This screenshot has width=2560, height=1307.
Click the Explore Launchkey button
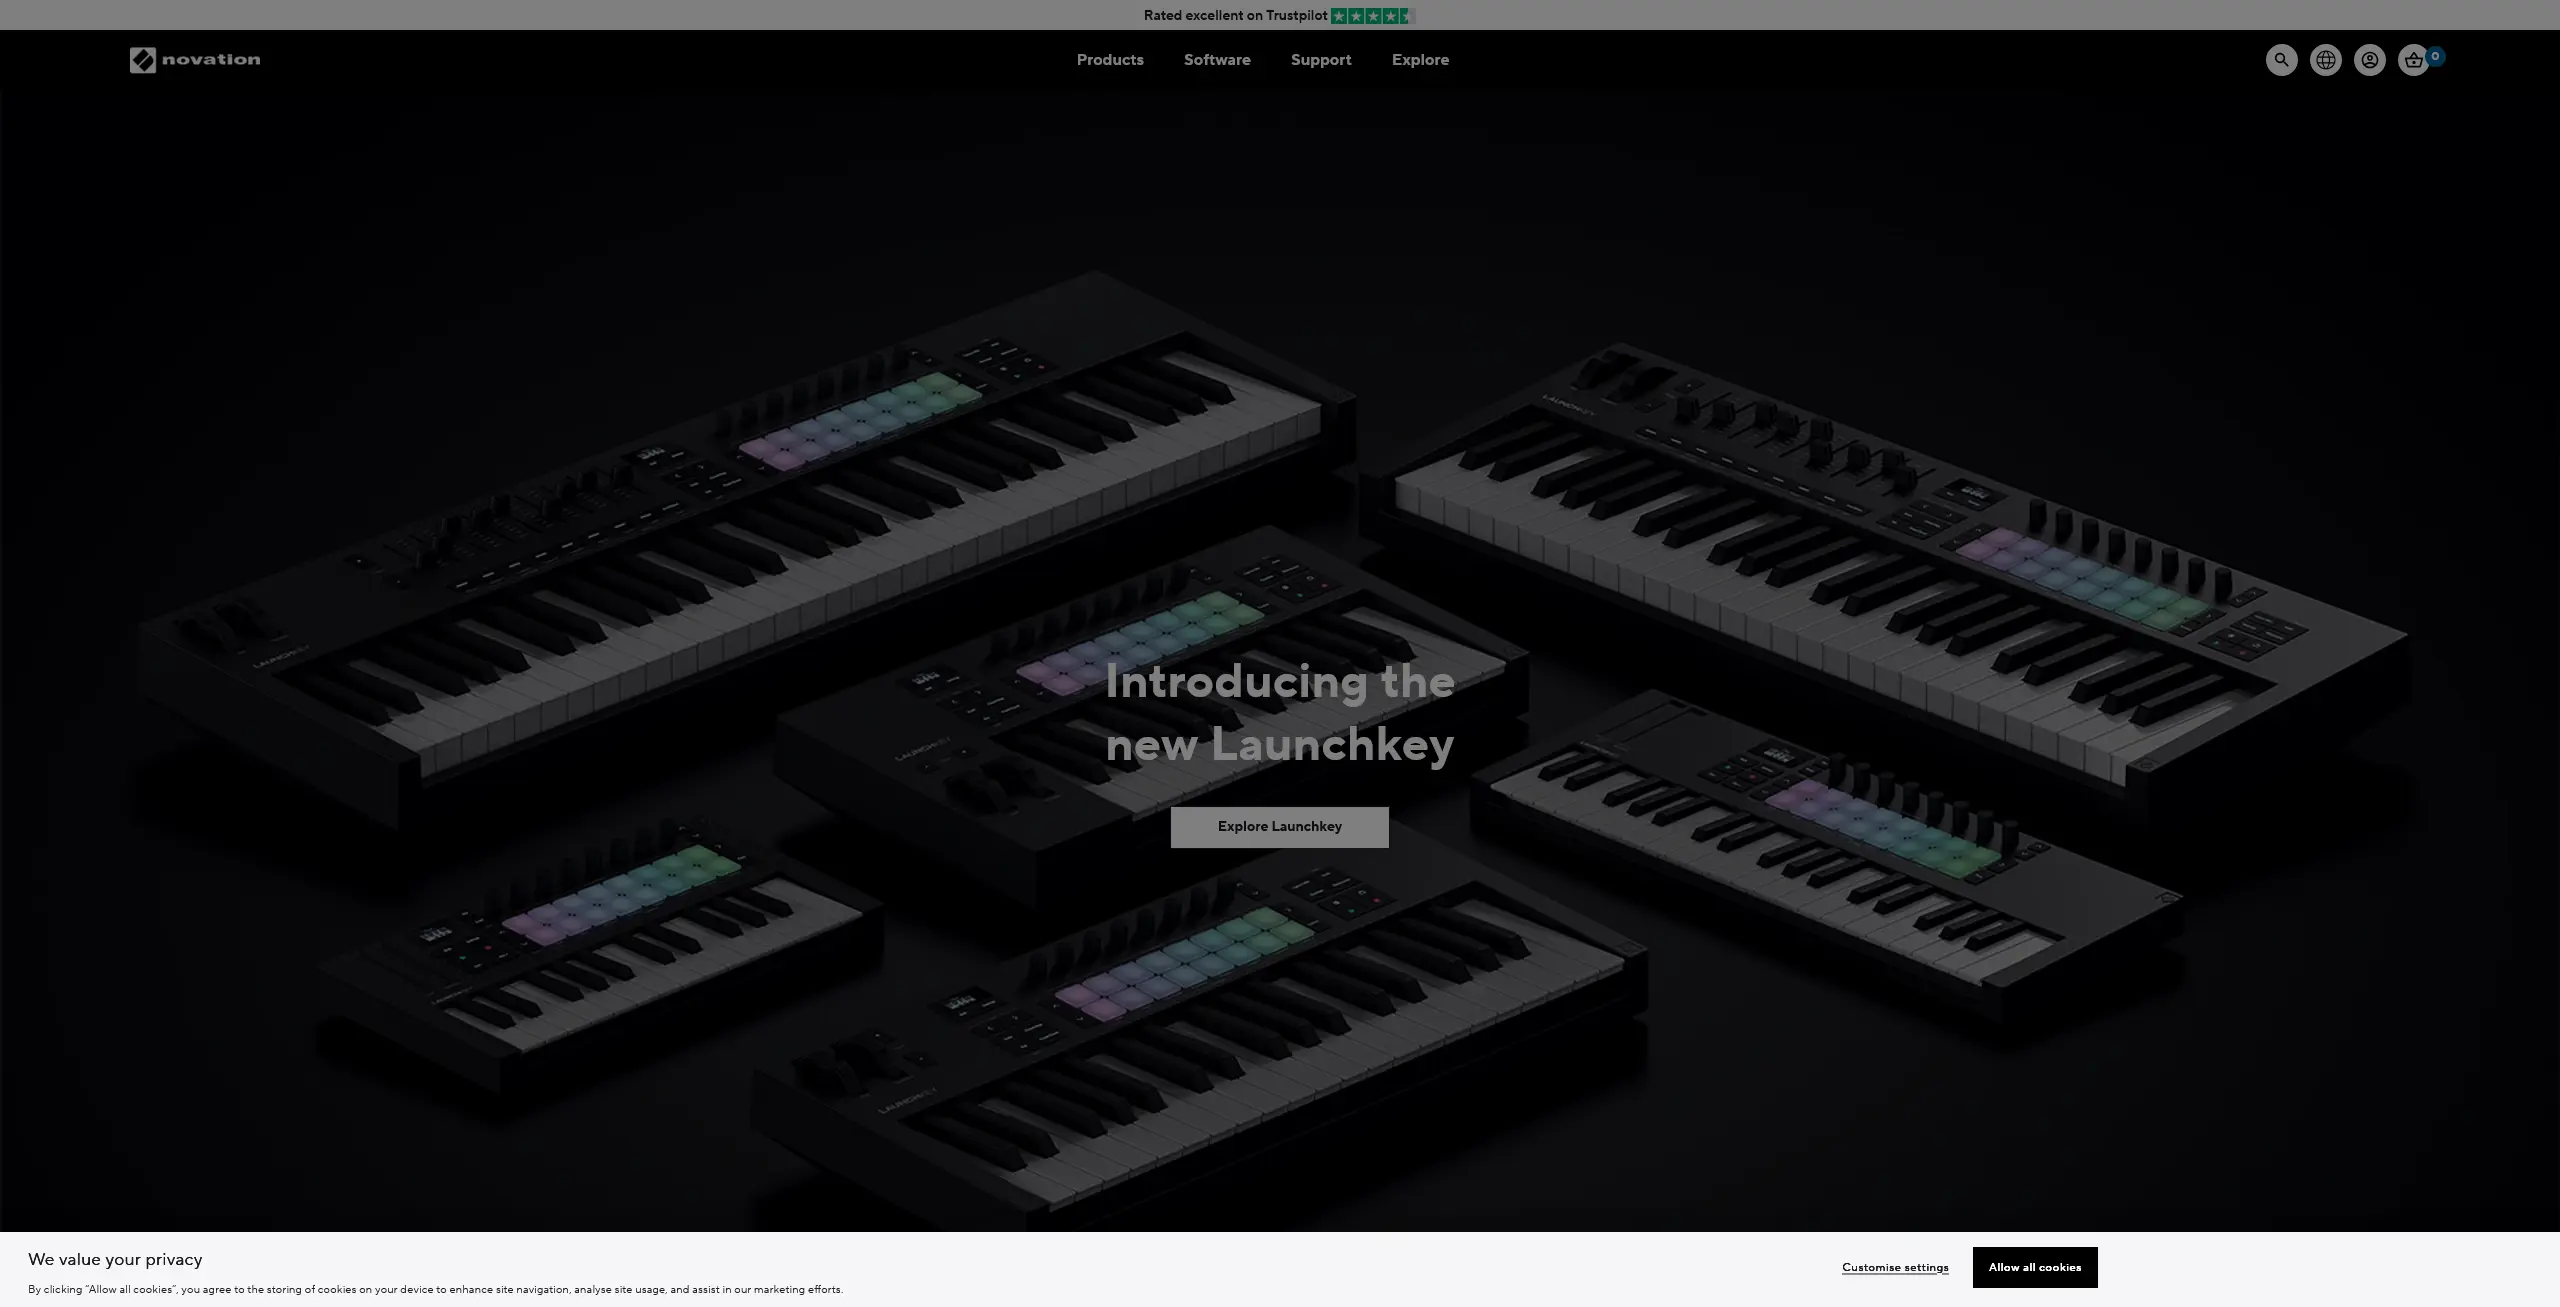(1280, 827)
